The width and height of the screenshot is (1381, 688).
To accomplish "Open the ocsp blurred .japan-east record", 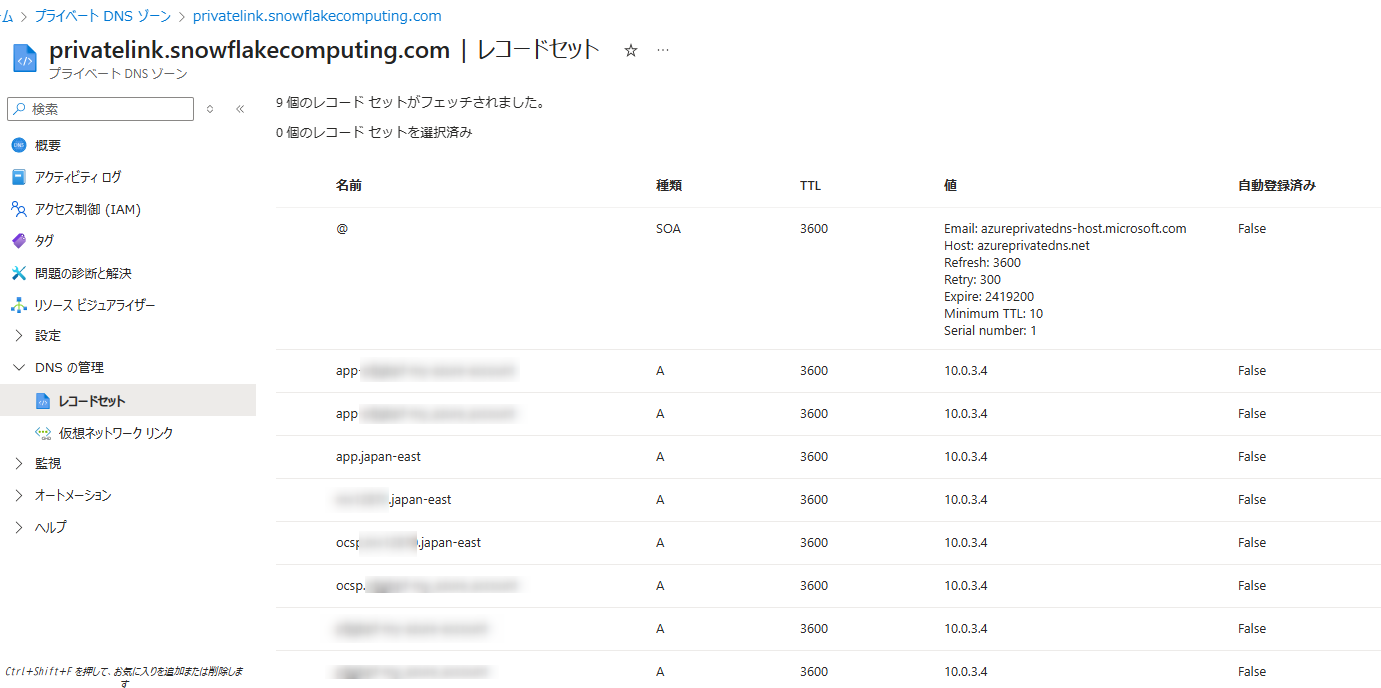I will (x=408, y=542).
